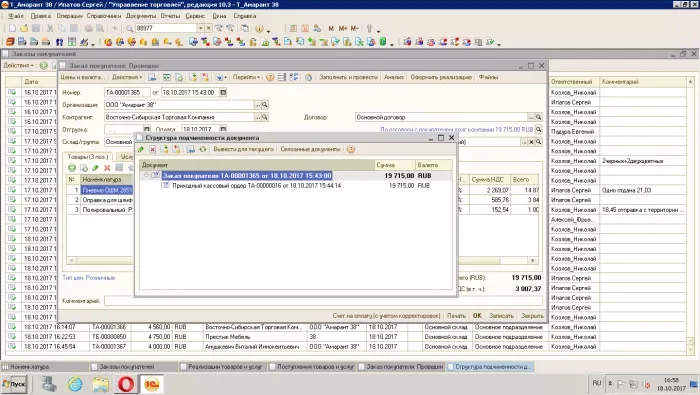Click the Номер input field TA-00001365
700x395 pixels.
(127, 92)
